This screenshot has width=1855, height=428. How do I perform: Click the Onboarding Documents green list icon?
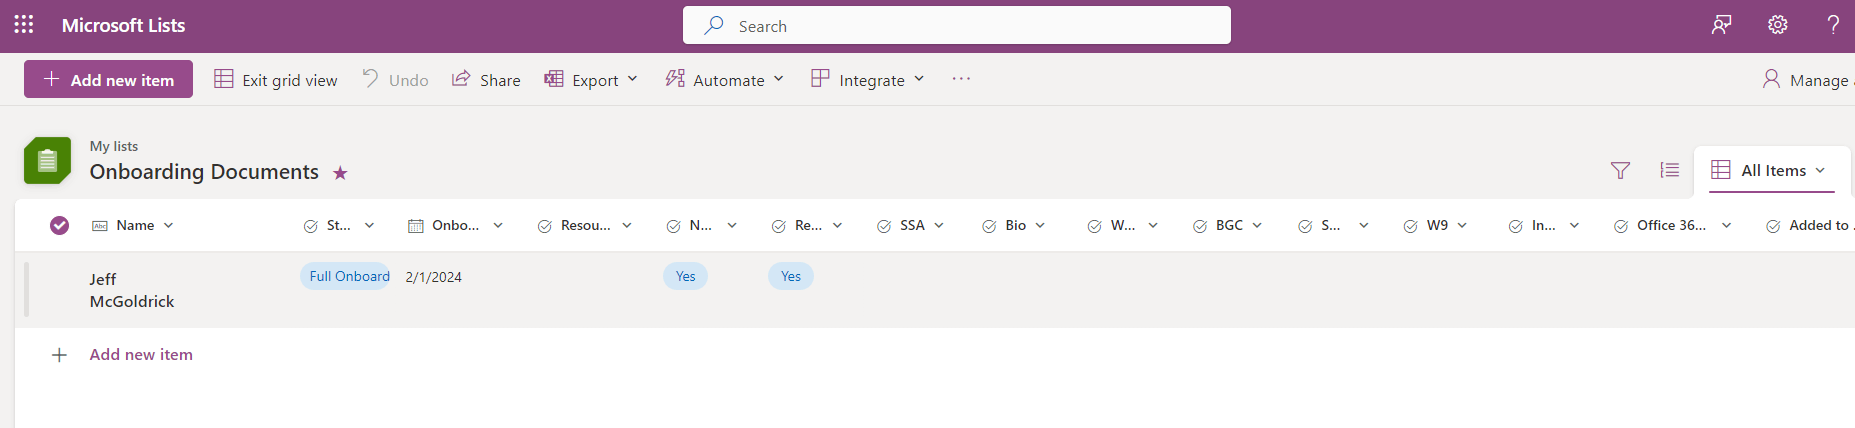(x=47, y=161)
